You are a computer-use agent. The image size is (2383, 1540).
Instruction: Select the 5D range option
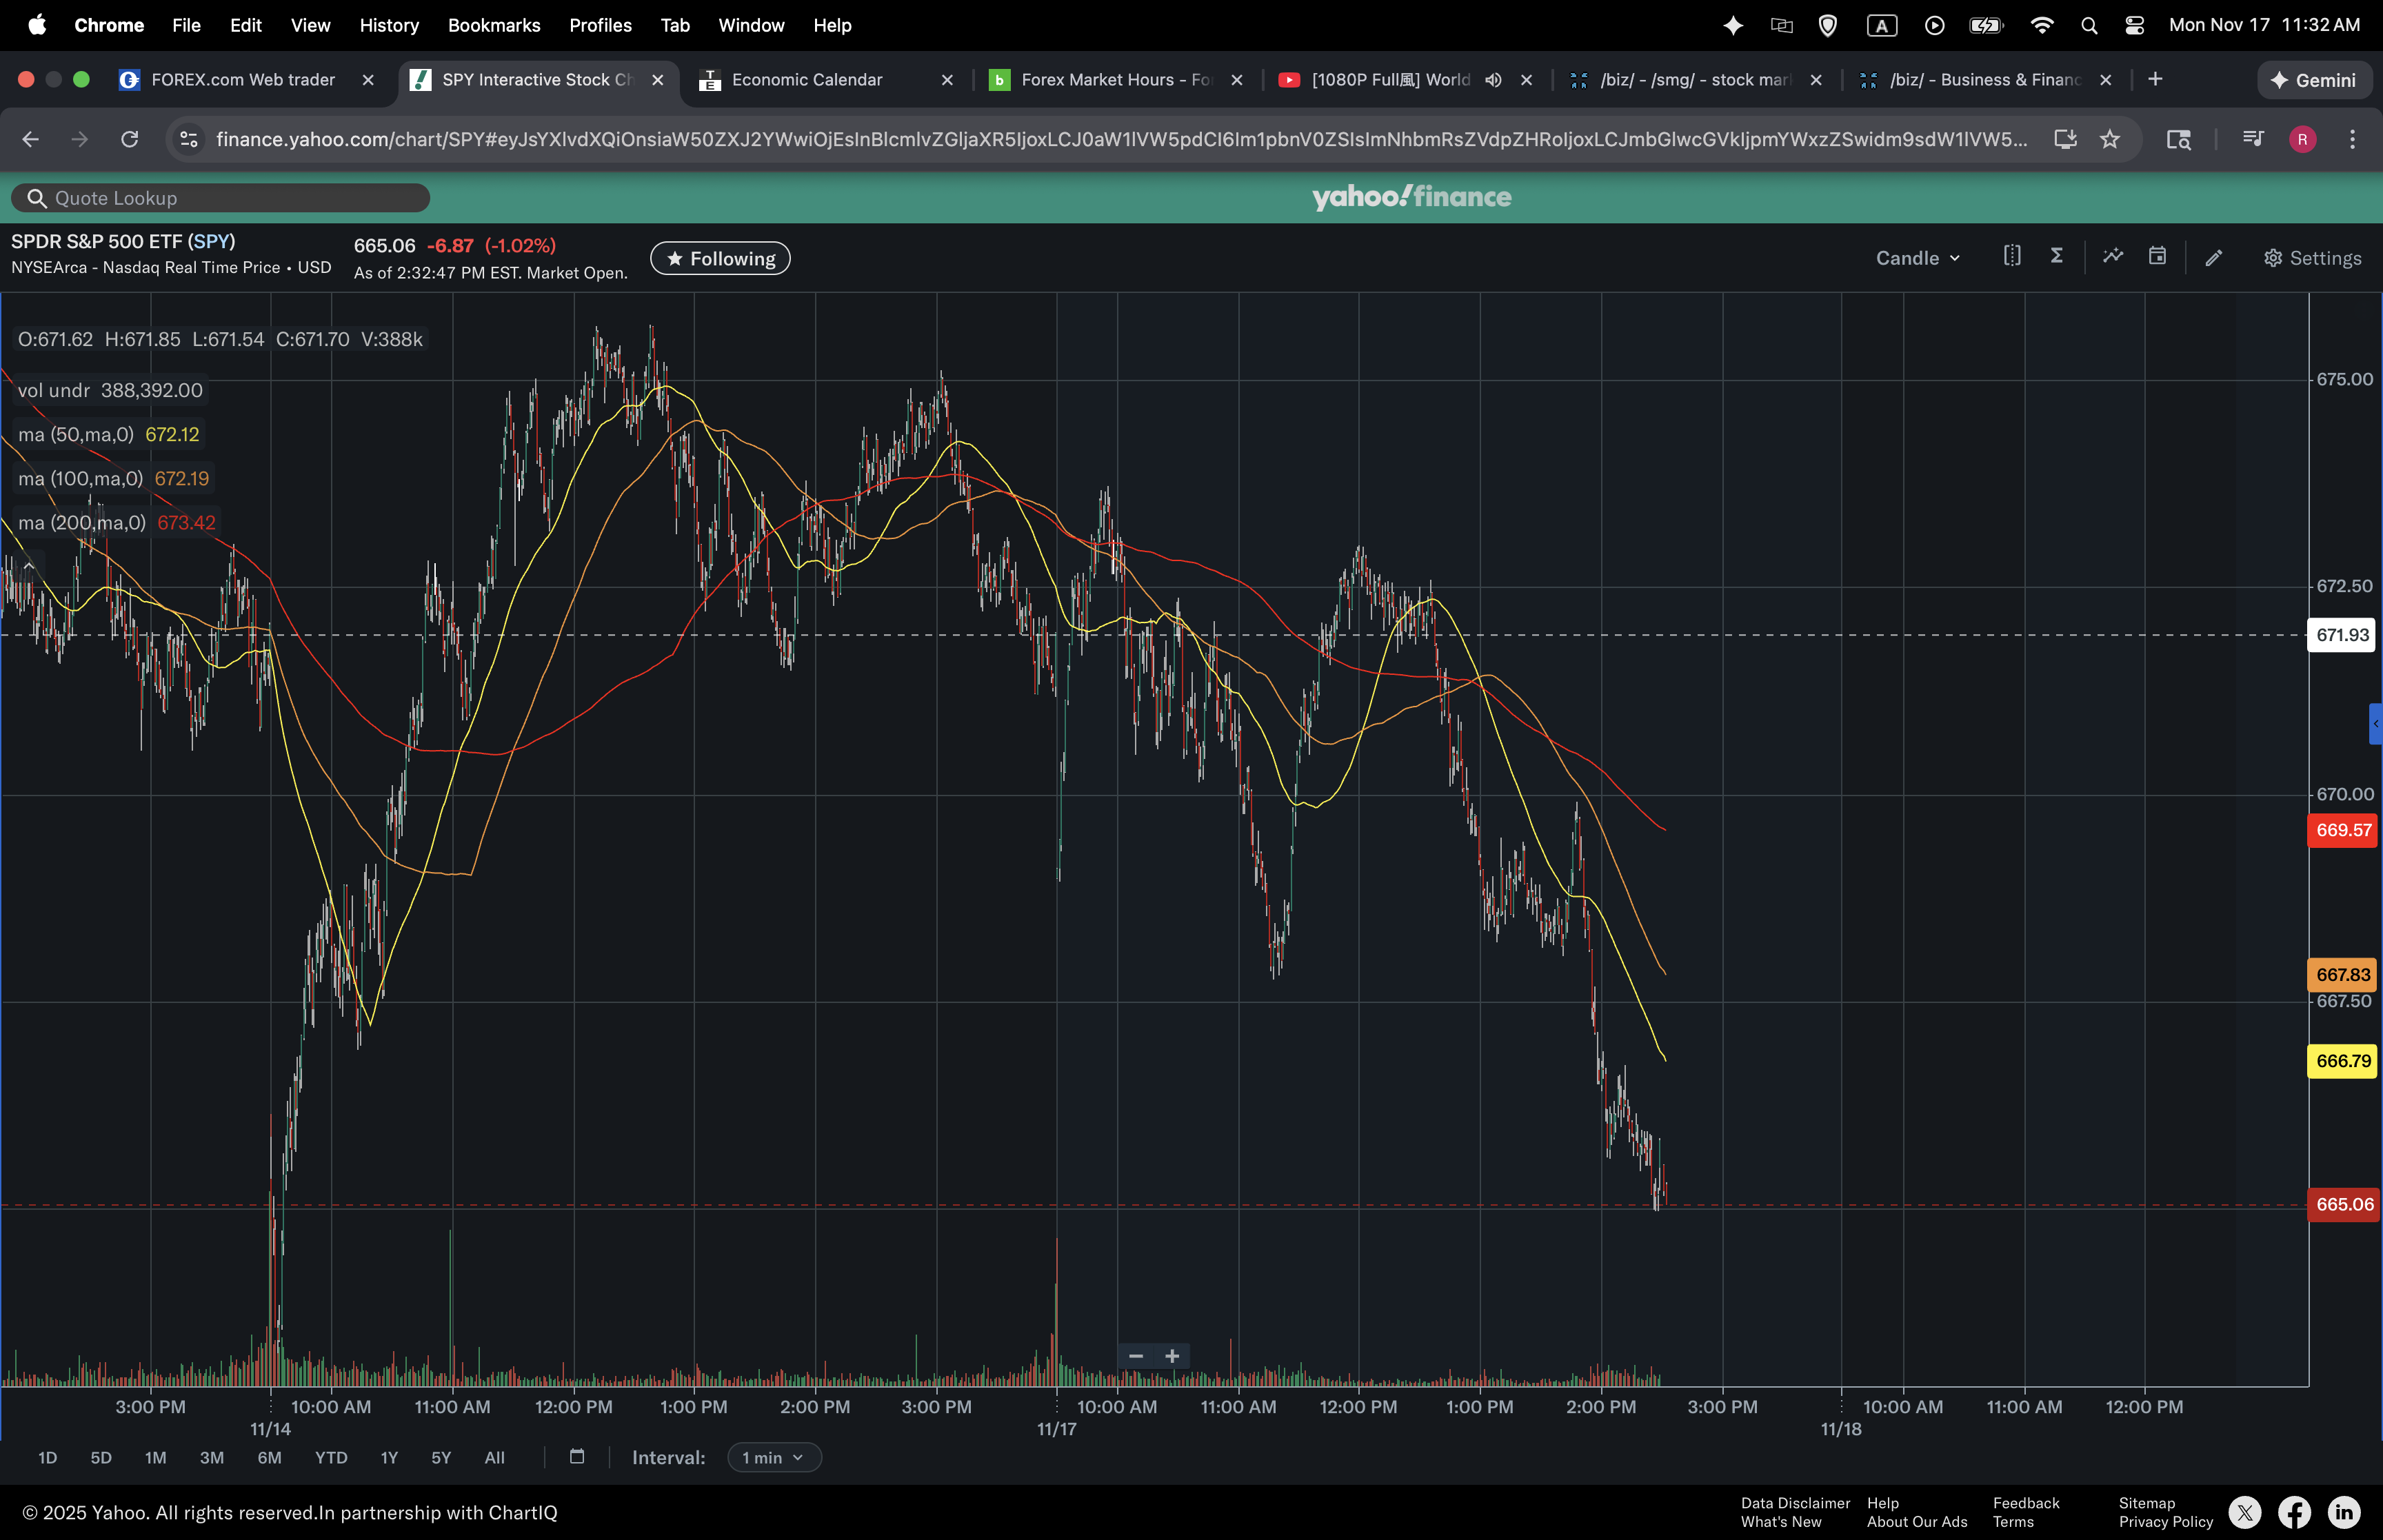click(x=101, y=1458)
